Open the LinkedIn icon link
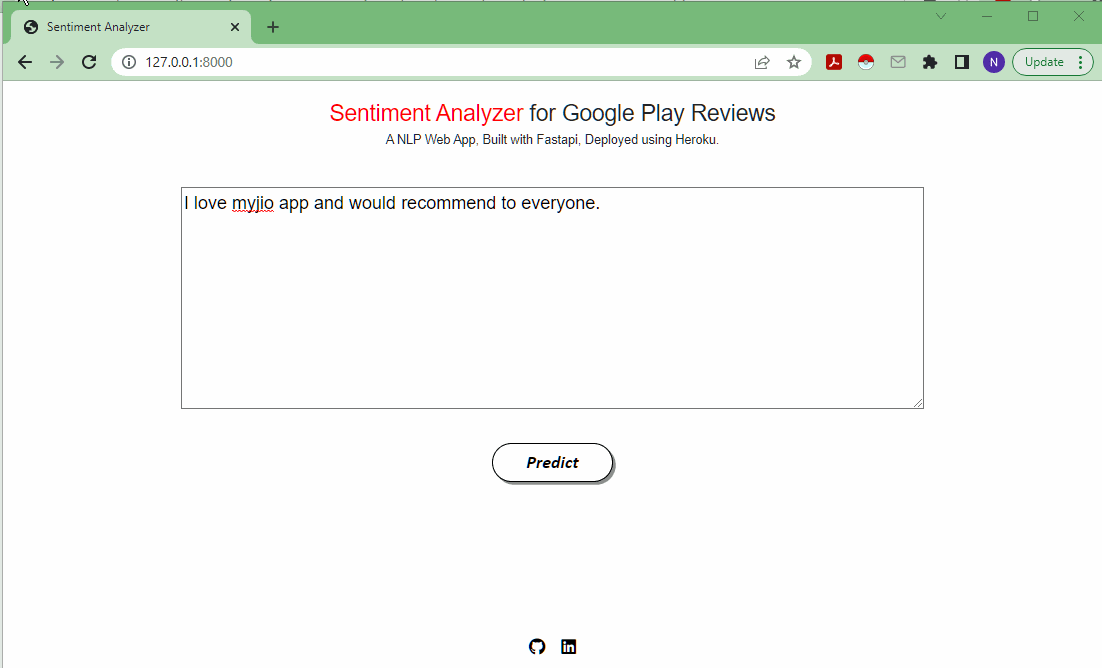 click(569, 646)
